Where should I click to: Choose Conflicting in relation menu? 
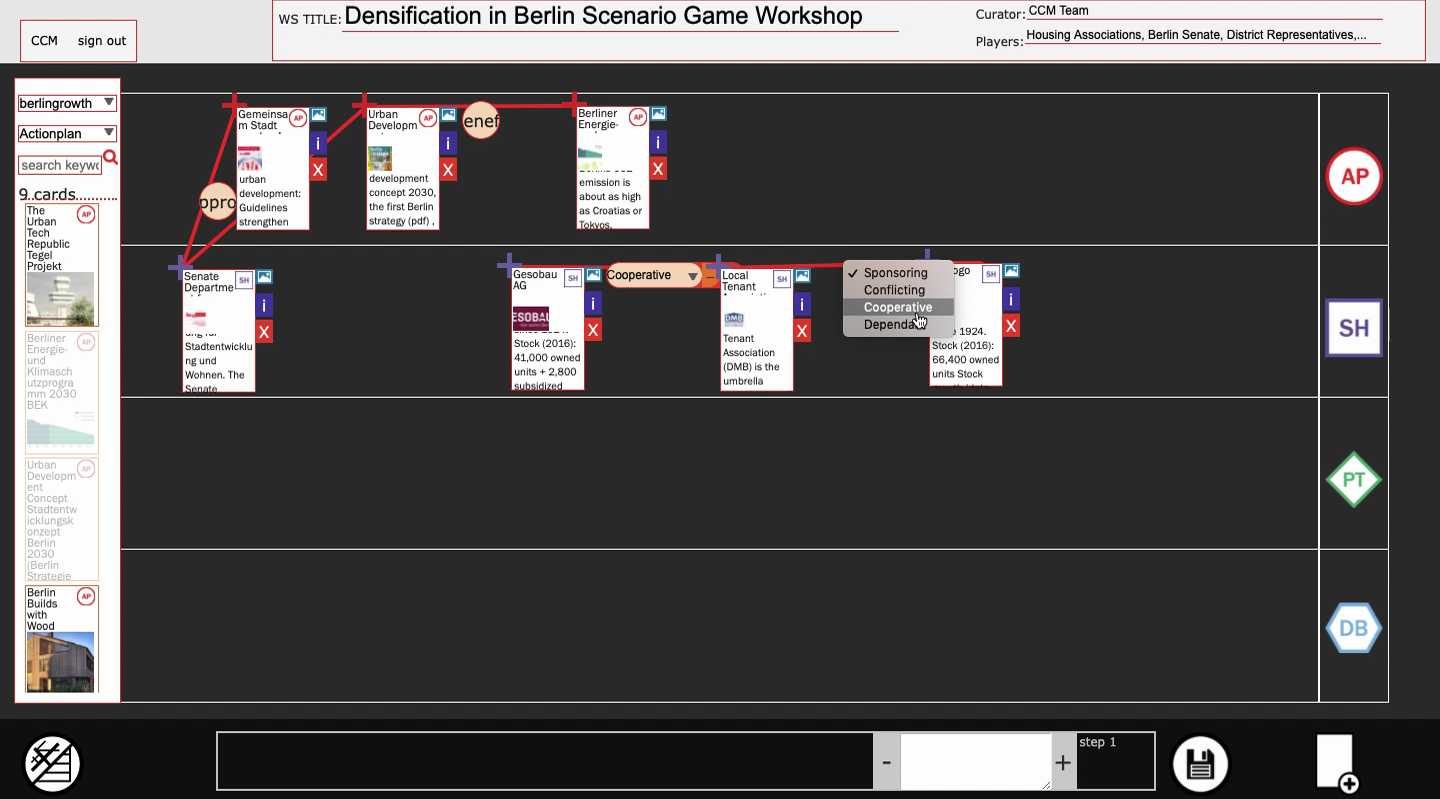(897, 290)
